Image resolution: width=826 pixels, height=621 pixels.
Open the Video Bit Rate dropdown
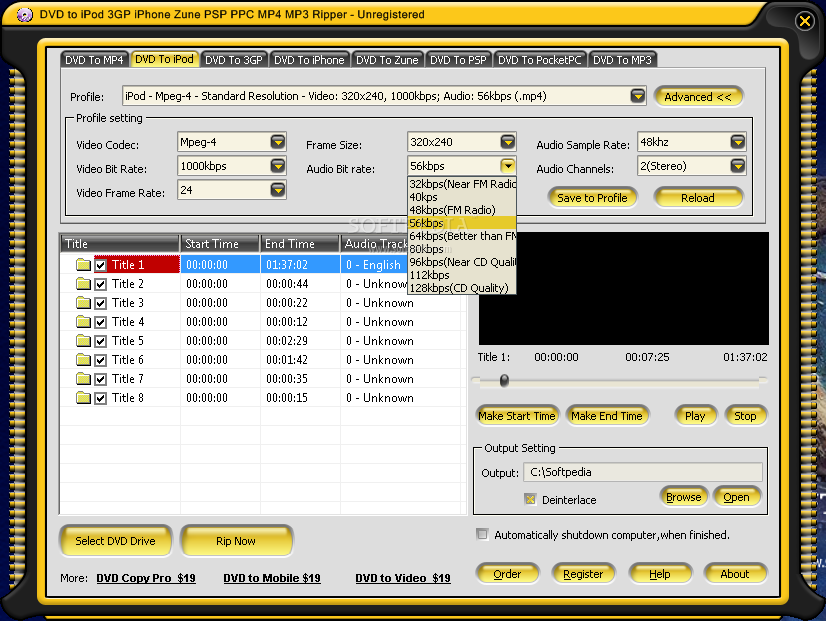click(278, 166)
